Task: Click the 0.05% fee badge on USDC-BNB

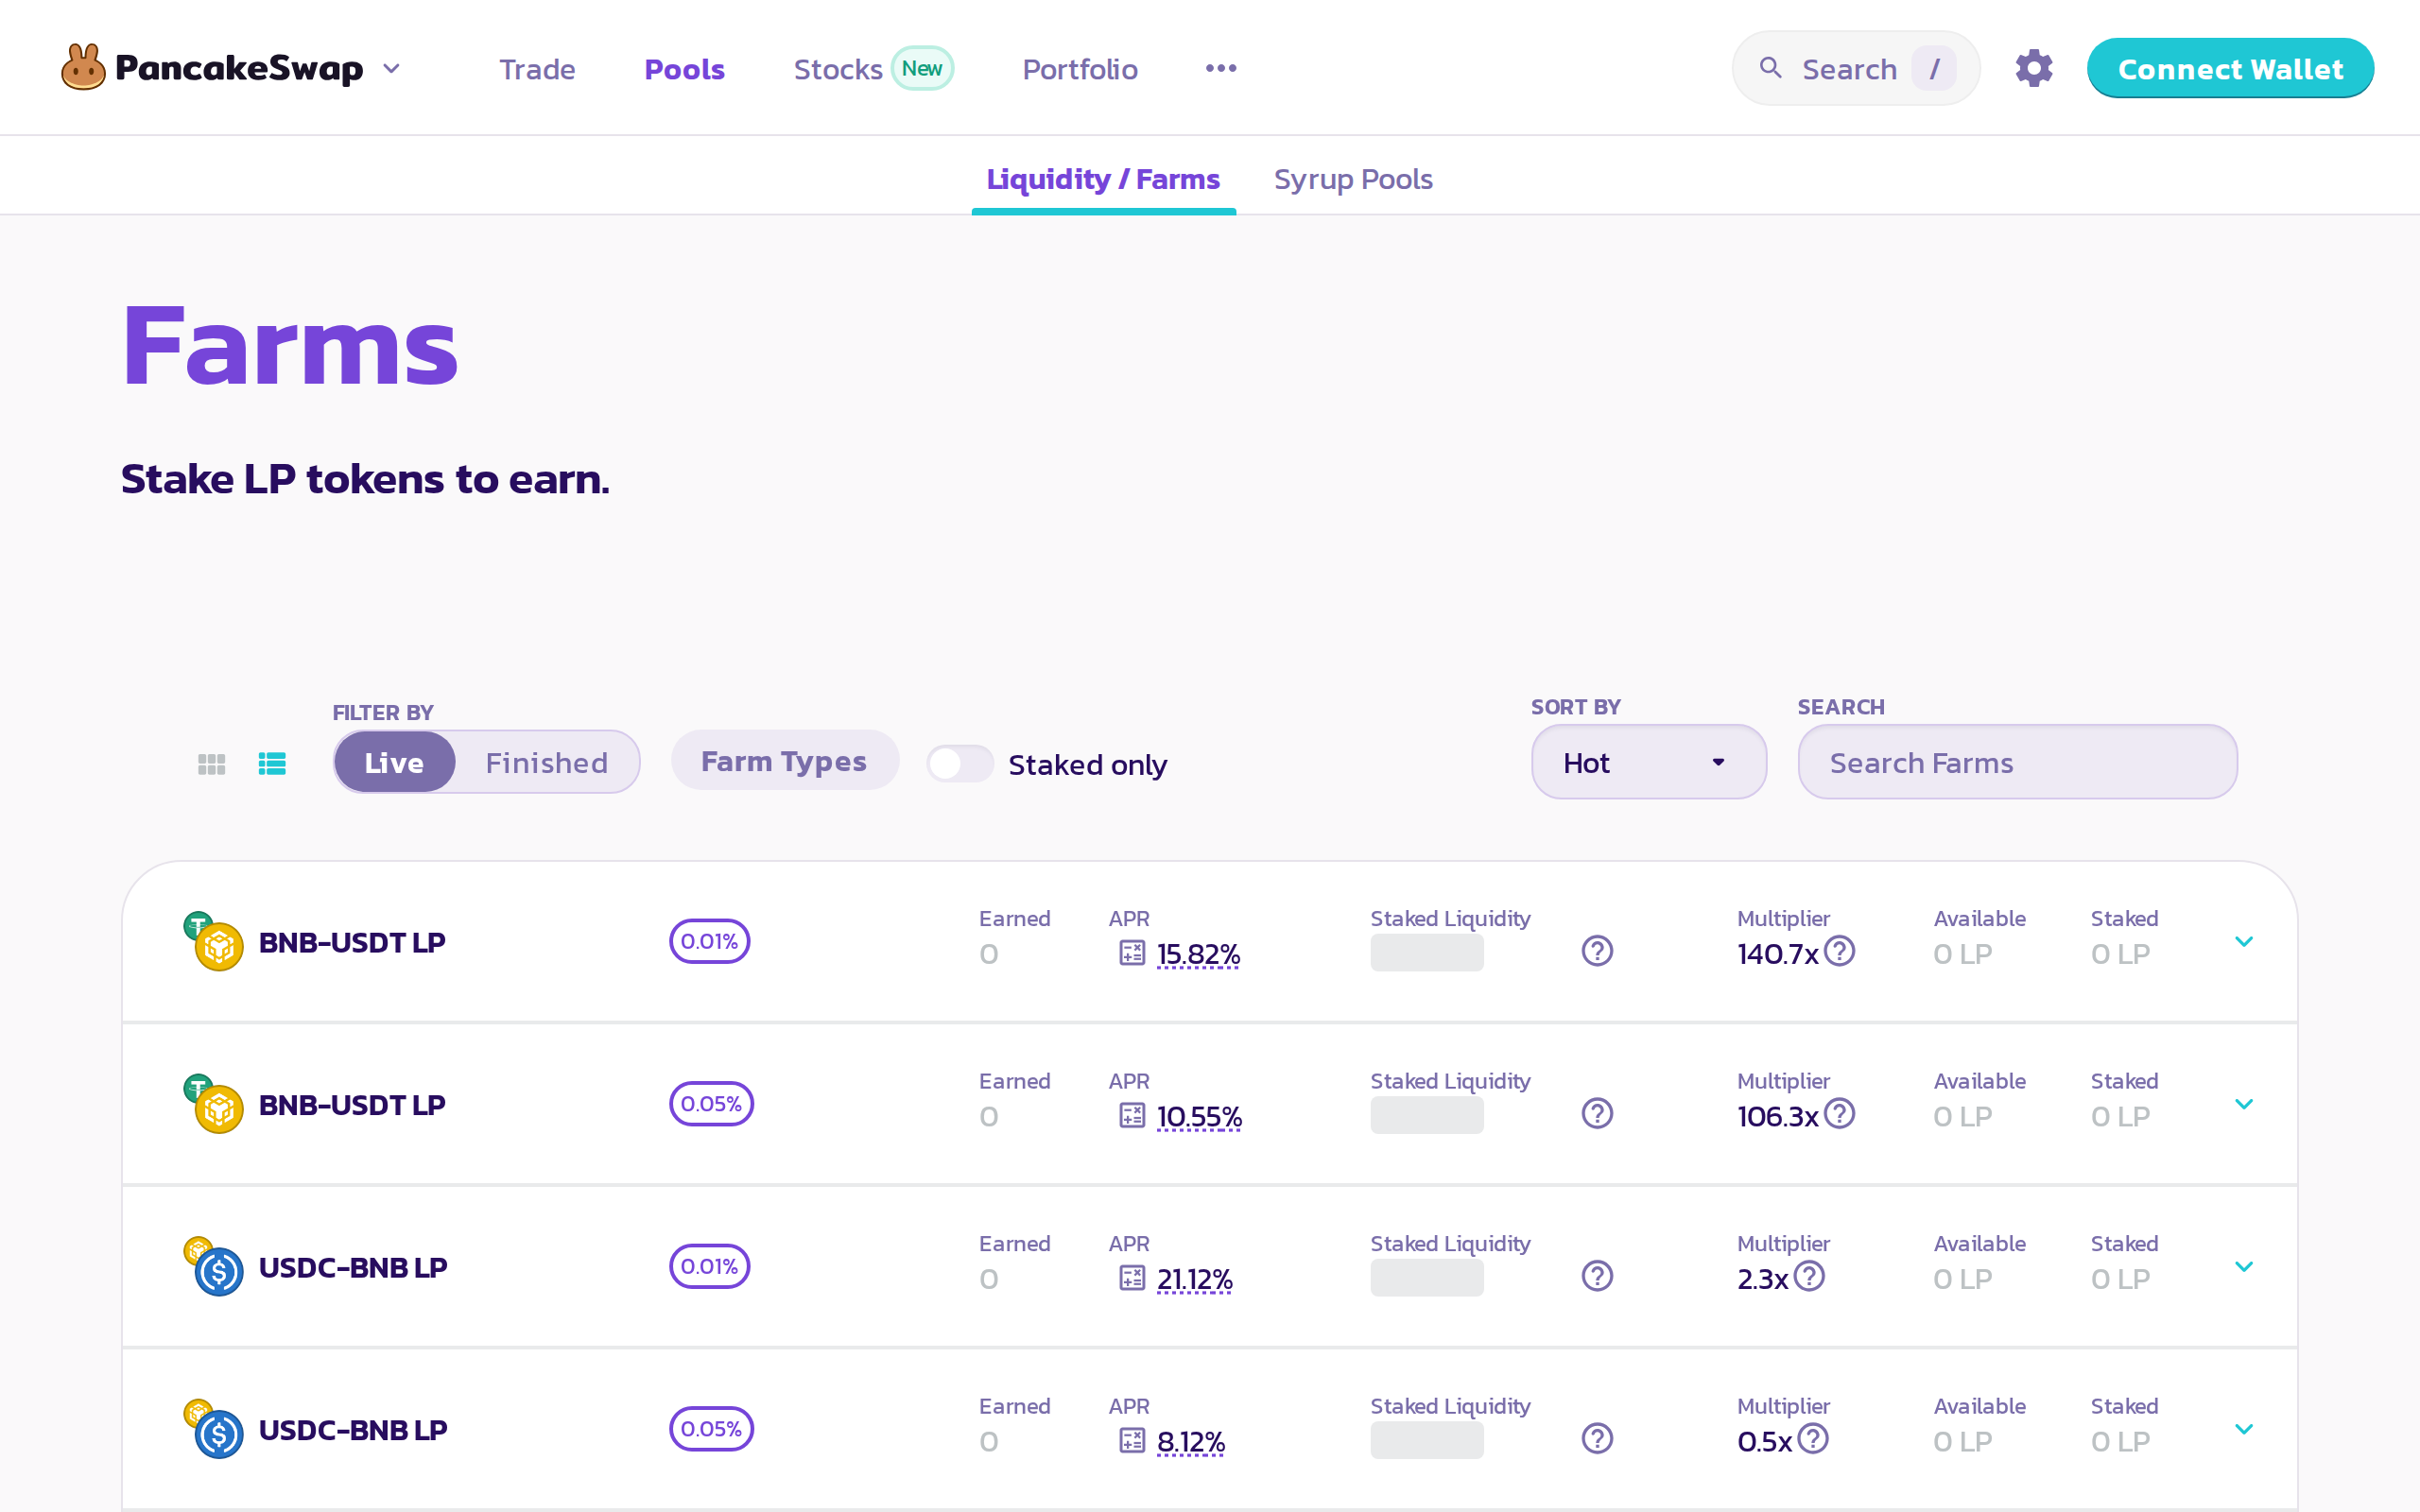Action: 711,1428
